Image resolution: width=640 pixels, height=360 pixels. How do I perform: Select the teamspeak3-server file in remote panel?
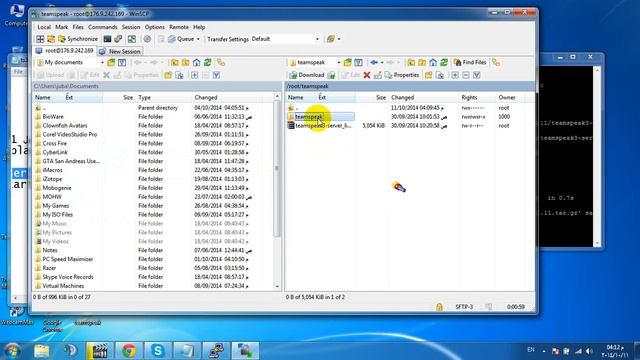322,126
